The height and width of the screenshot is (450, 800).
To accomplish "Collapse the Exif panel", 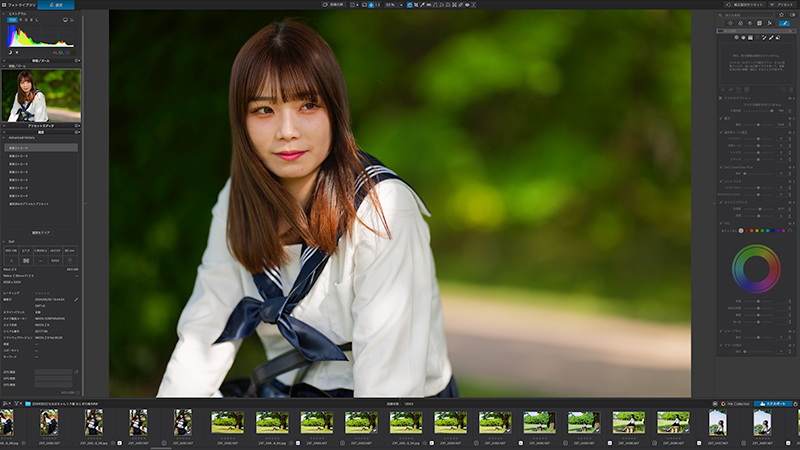I will (4, 242).
